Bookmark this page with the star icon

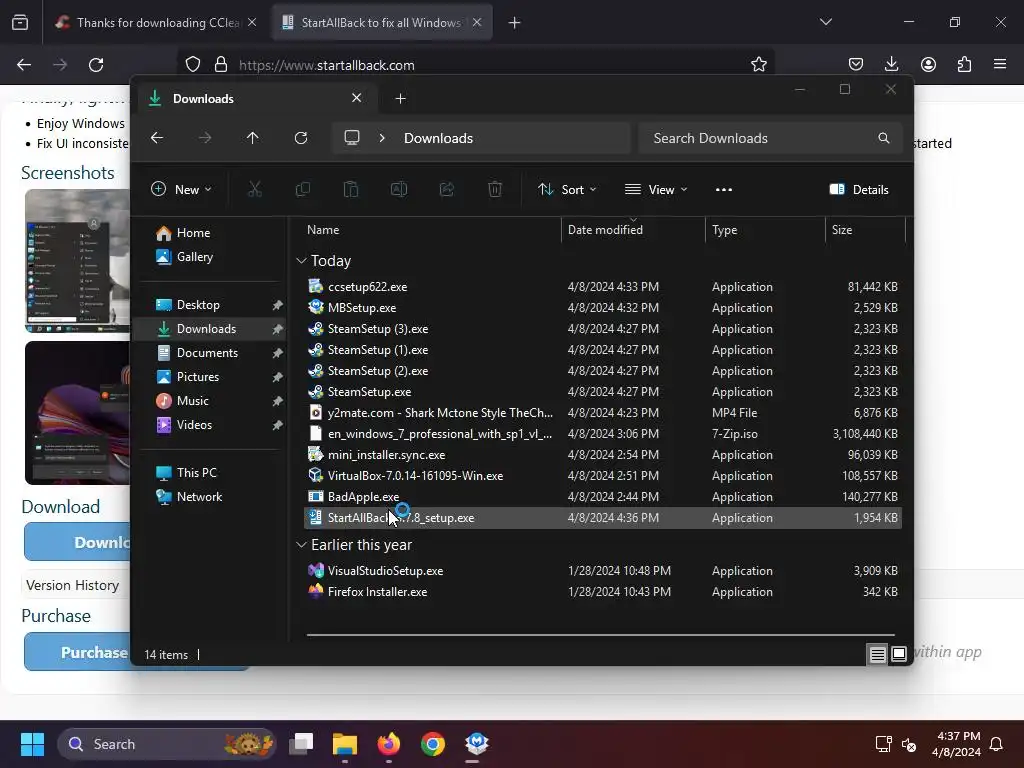(x=758, y=65)
